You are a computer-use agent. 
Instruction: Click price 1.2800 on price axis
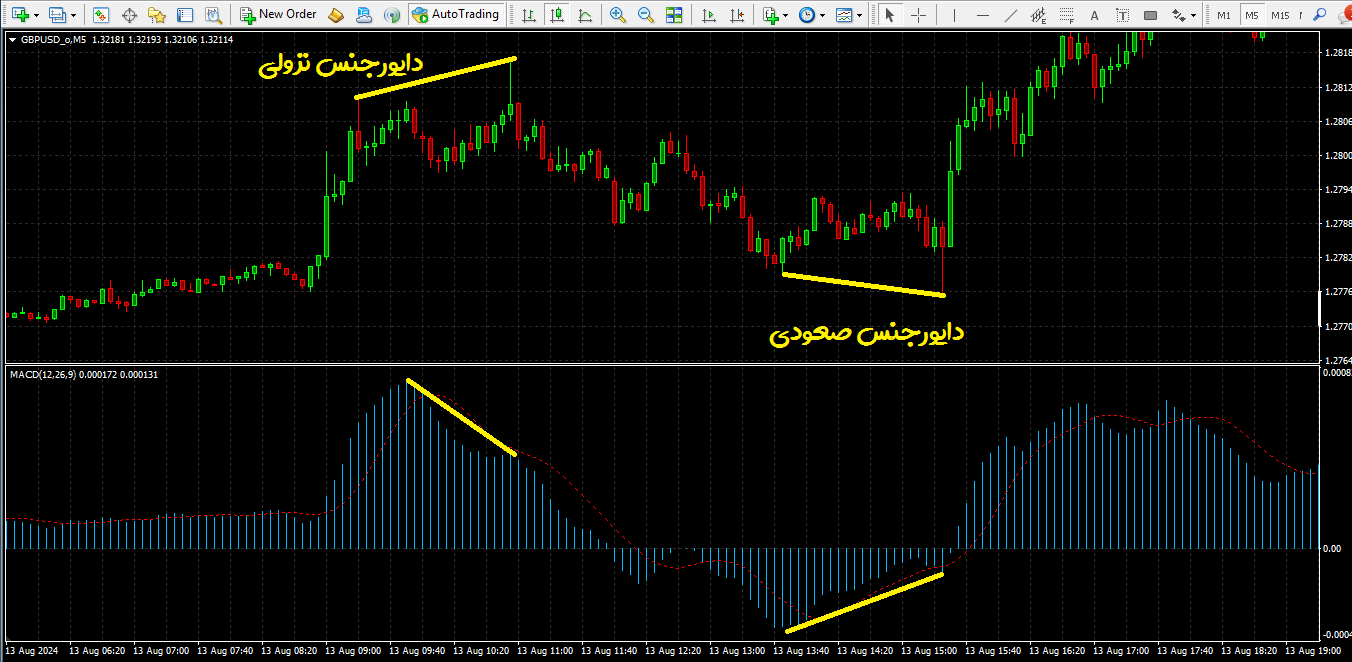pyautogui.click(x=1338, y=156)
